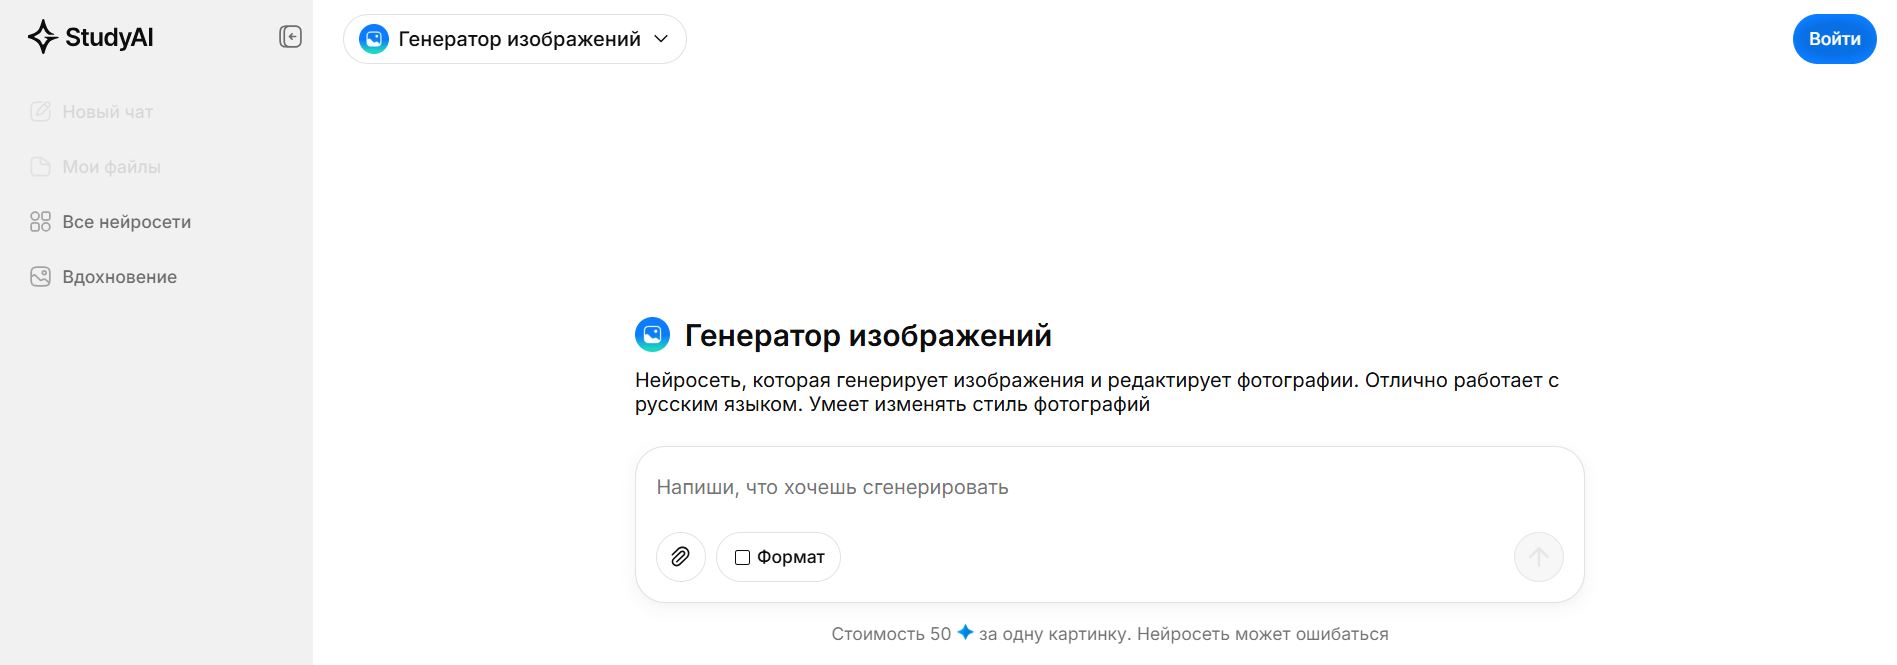Click the grid icon next to Все нейросети
The width and height of the screenshot is (1897, 665).
(40, 221)
